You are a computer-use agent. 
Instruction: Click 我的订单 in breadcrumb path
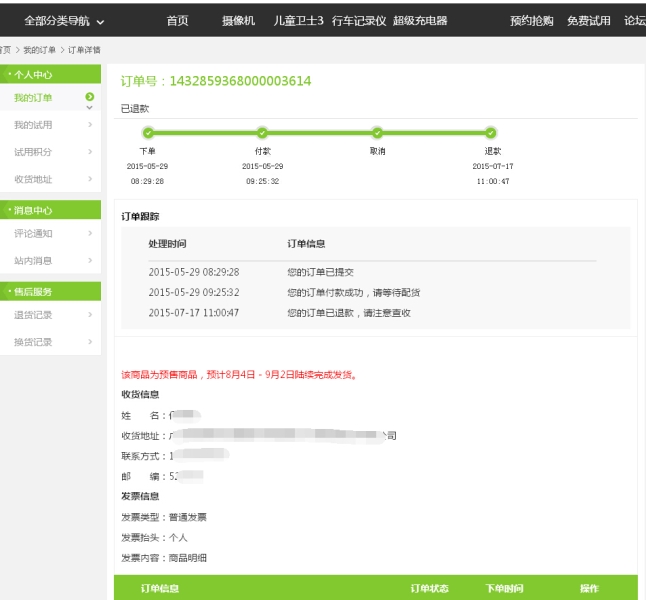pyautogui.click(x=39, y=49)
